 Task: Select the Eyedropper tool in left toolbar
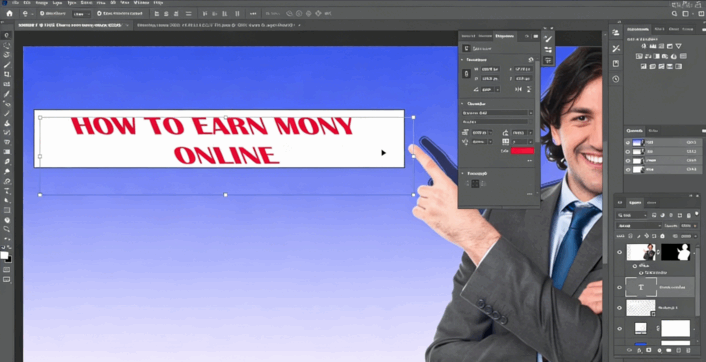(7, 94)
